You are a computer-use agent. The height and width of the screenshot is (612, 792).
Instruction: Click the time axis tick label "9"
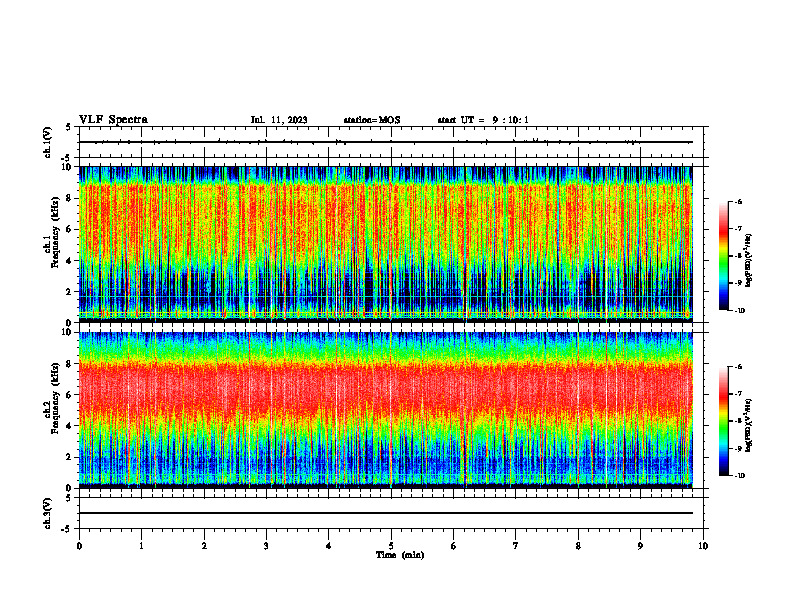click(640, 546)
